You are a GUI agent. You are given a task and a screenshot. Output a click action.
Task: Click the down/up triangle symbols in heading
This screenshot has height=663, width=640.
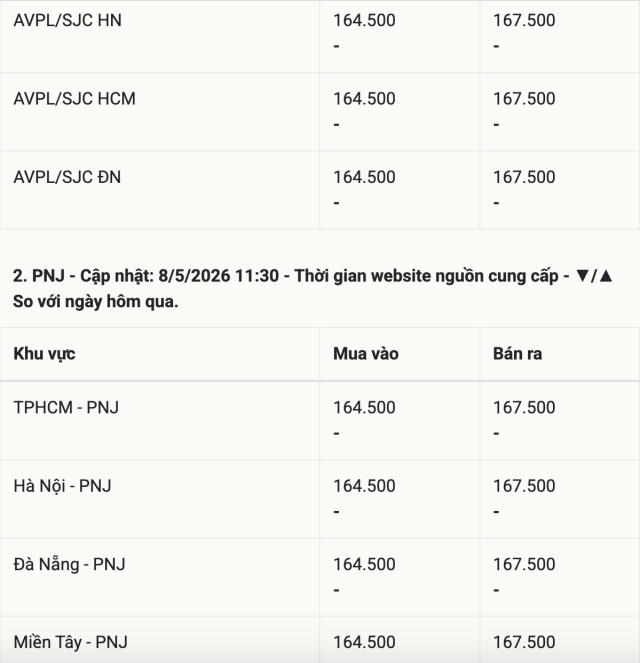pos(594,276)
